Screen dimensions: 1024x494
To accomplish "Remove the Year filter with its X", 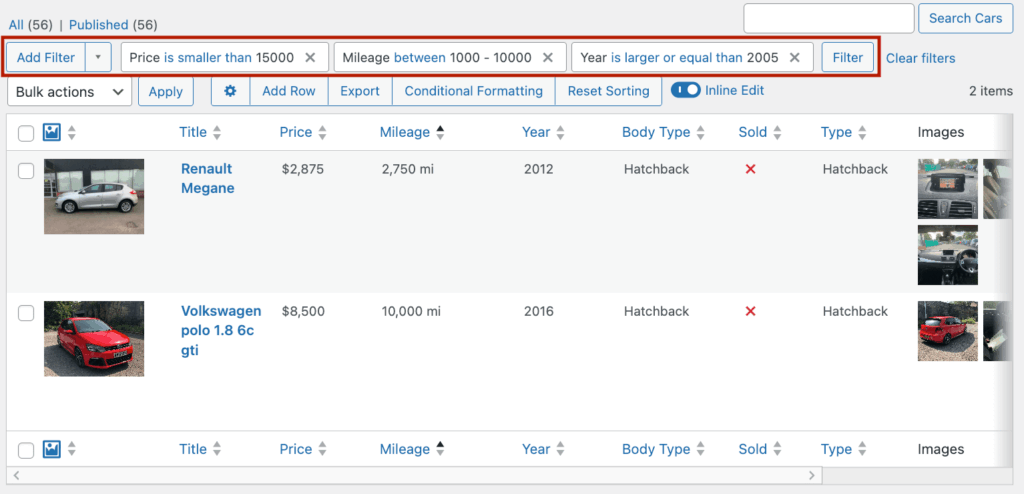I will (x=795, y=58).
